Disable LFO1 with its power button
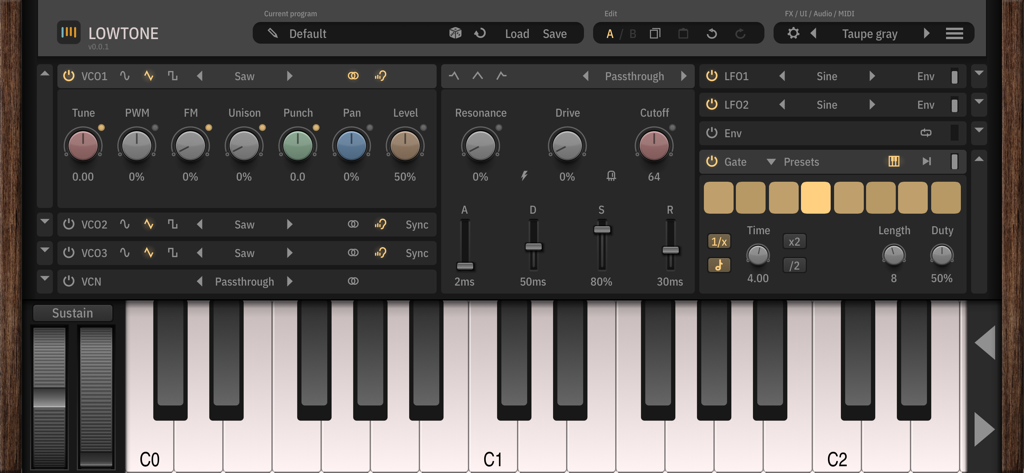Image resolution: width=1024 pixels, height=473 pixels. (x=712, y=76)
